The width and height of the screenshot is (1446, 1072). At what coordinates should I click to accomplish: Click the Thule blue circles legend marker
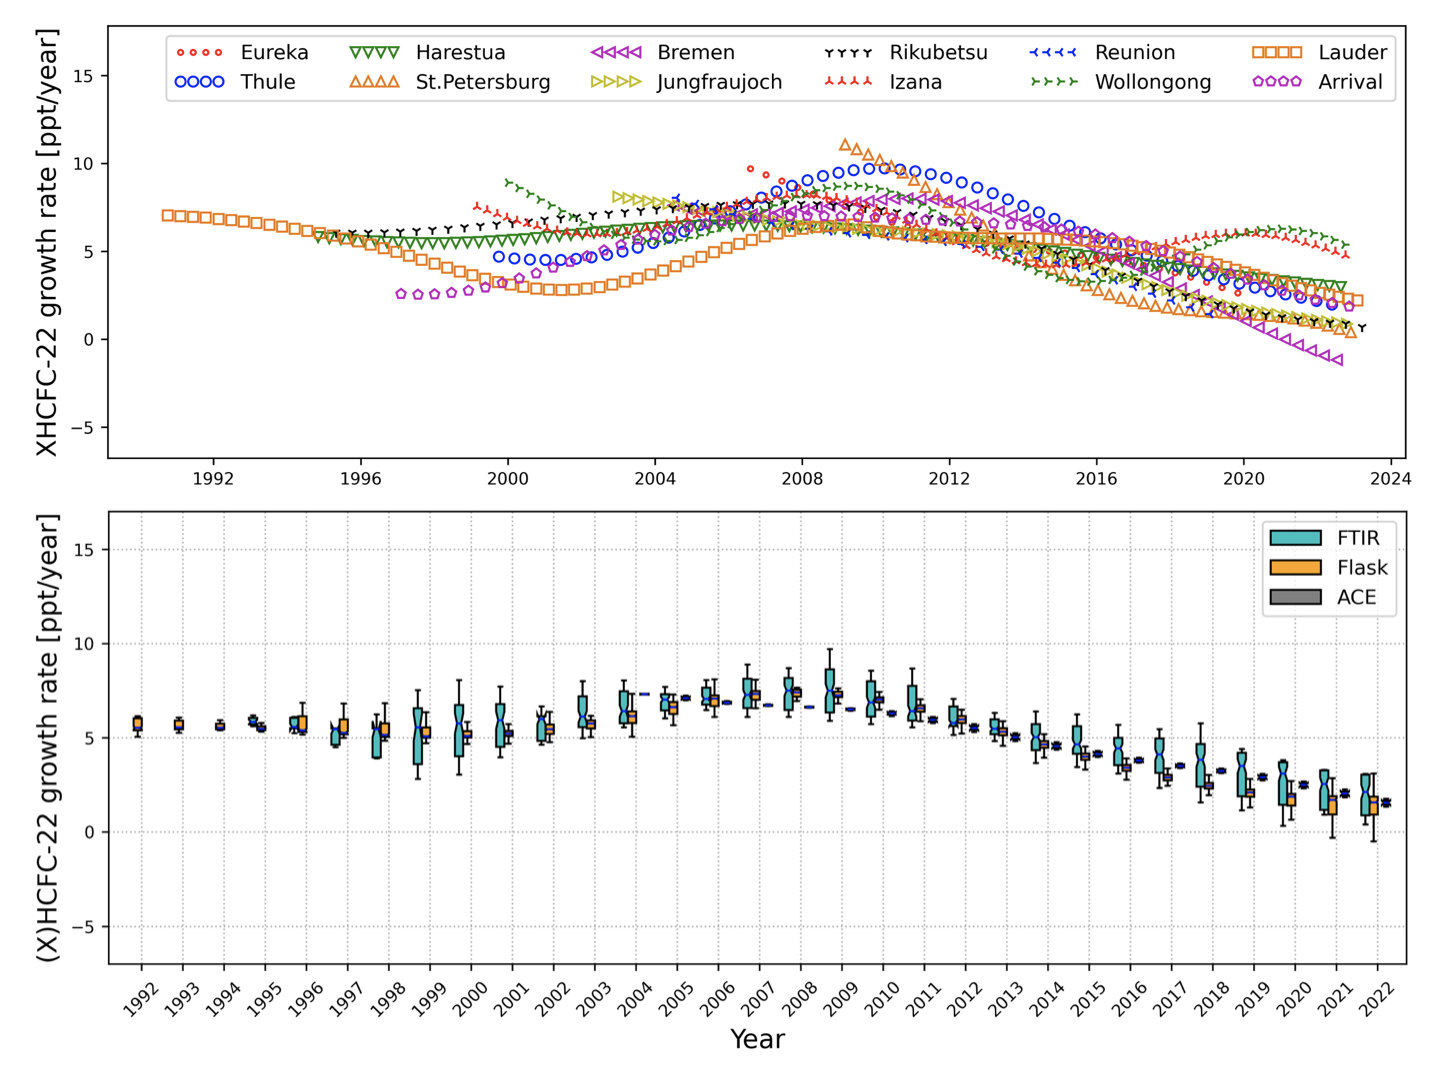(x=199, y=82)
